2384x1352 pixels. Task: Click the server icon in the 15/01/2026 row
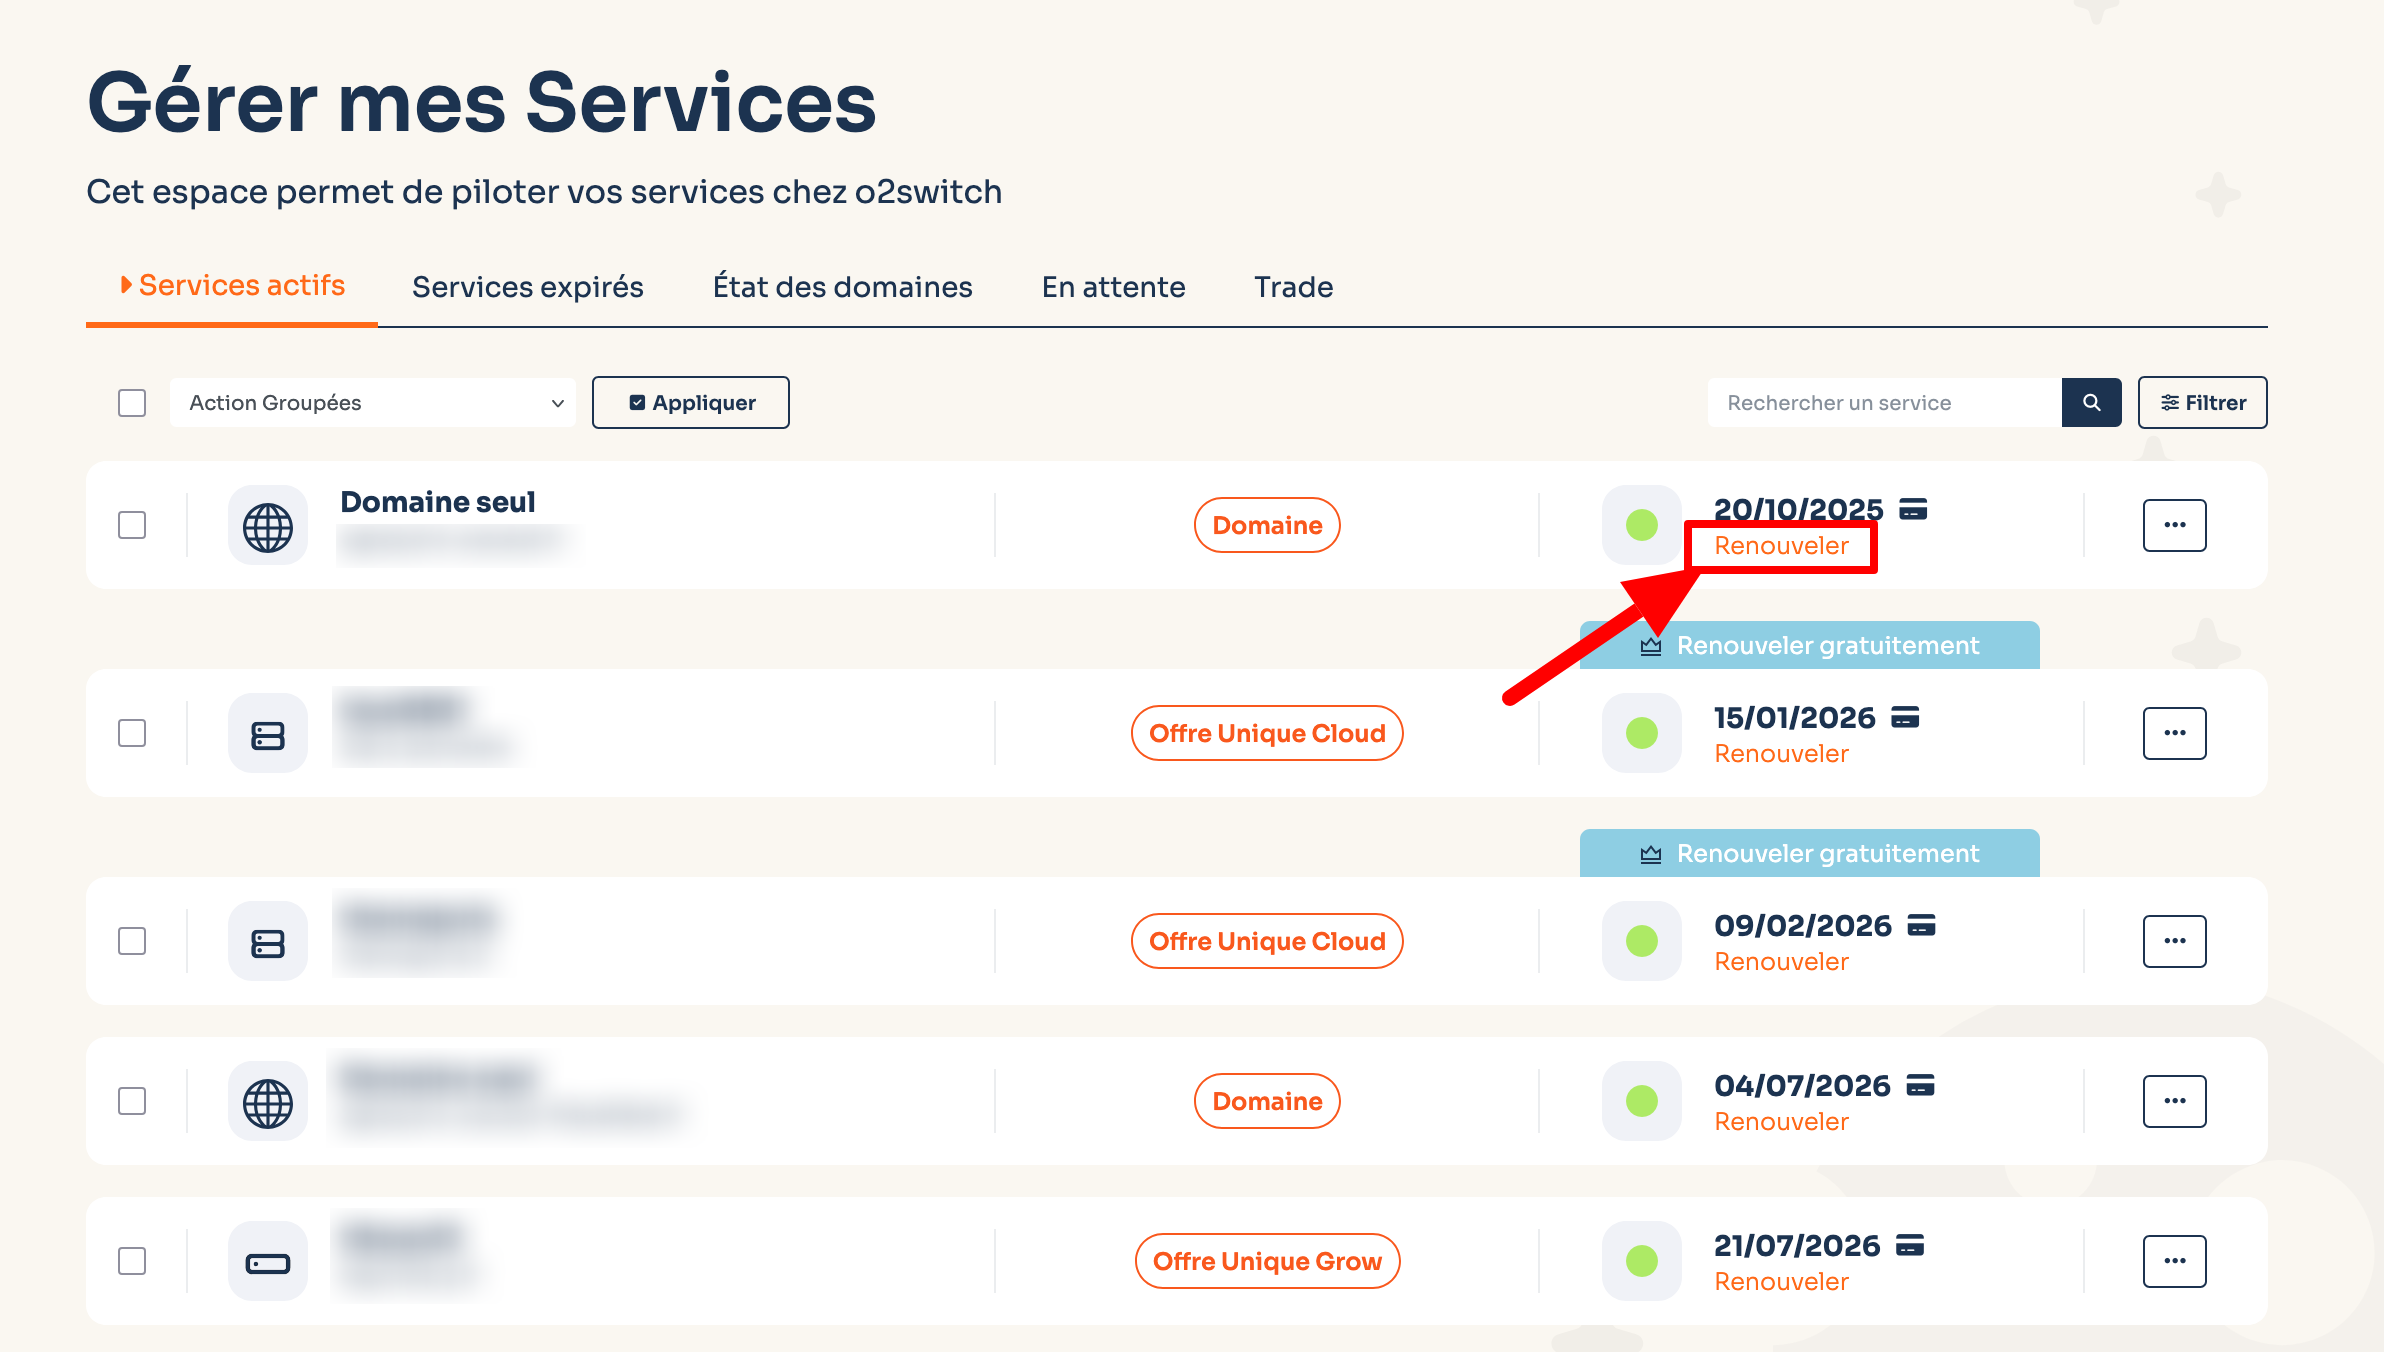pos(268,734)
